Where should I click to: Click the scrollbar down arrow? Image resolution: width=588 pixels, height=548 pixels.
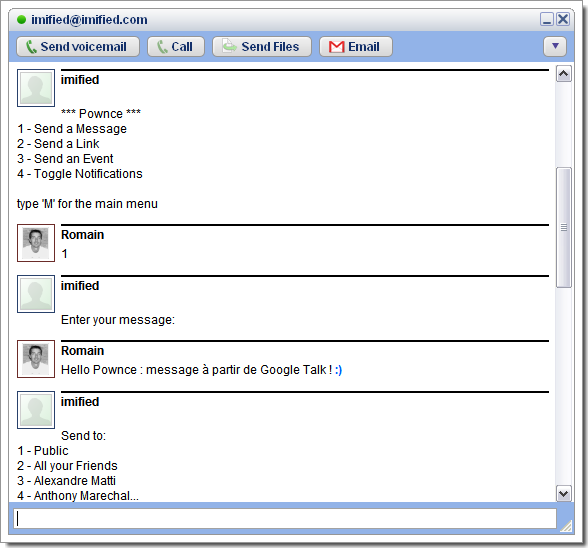[x=564, y=494]
